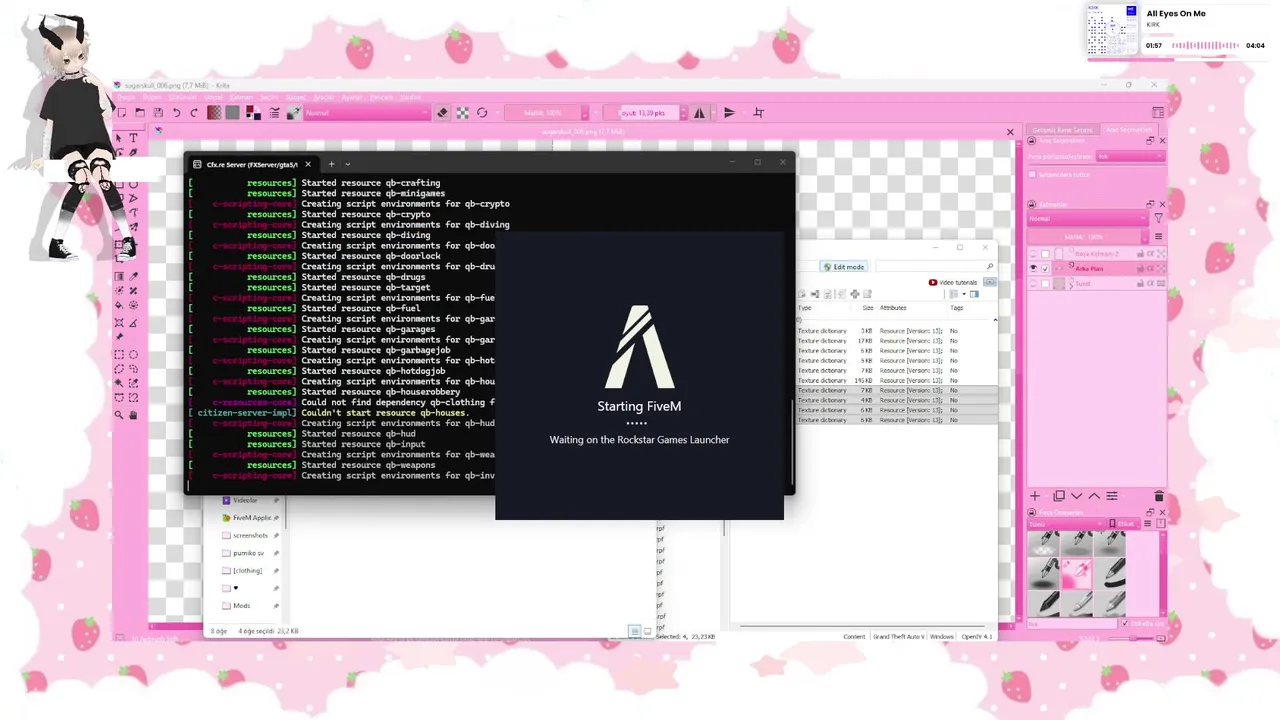1280x720 pixels.
Task: Open Seçim menu in Krita
Action: pyautogui.click(x=269, y=97)
